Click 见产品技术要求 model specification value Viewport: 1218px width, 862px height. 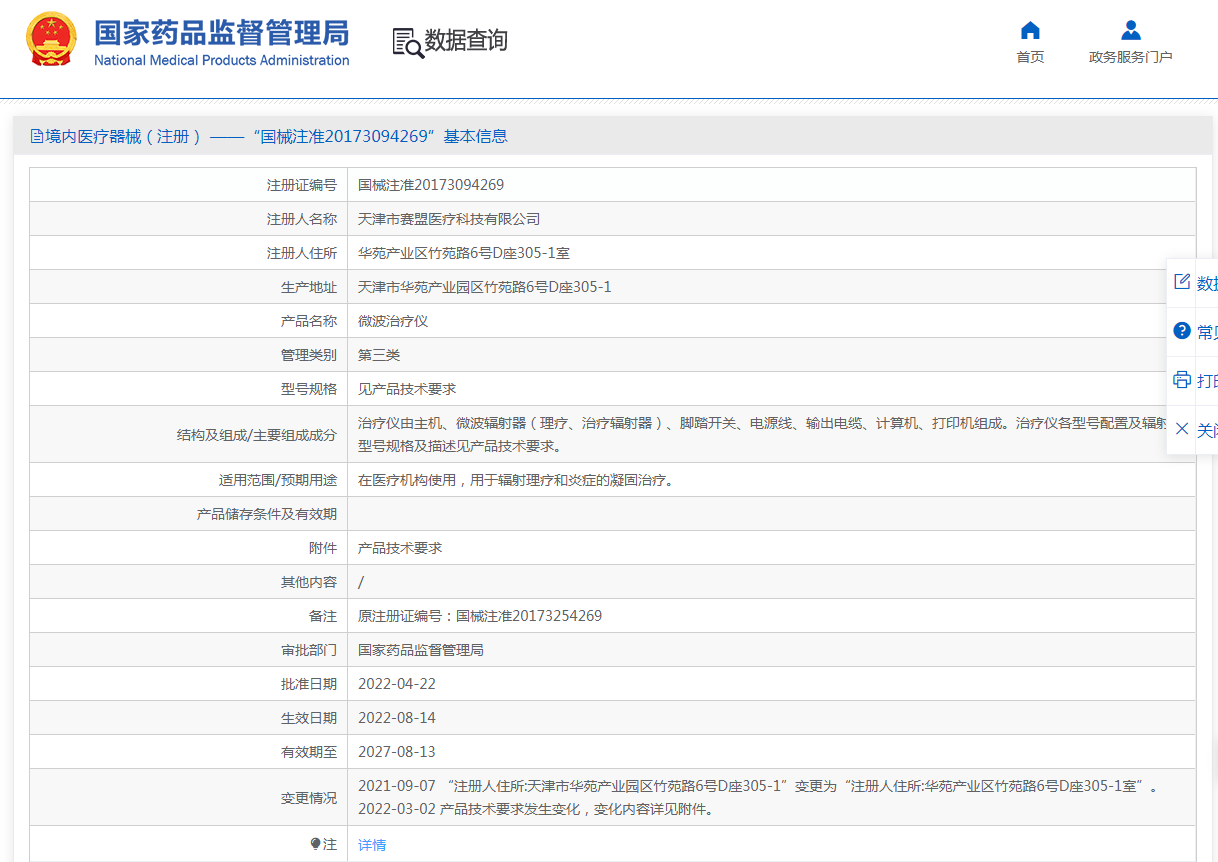coord(407,389)
